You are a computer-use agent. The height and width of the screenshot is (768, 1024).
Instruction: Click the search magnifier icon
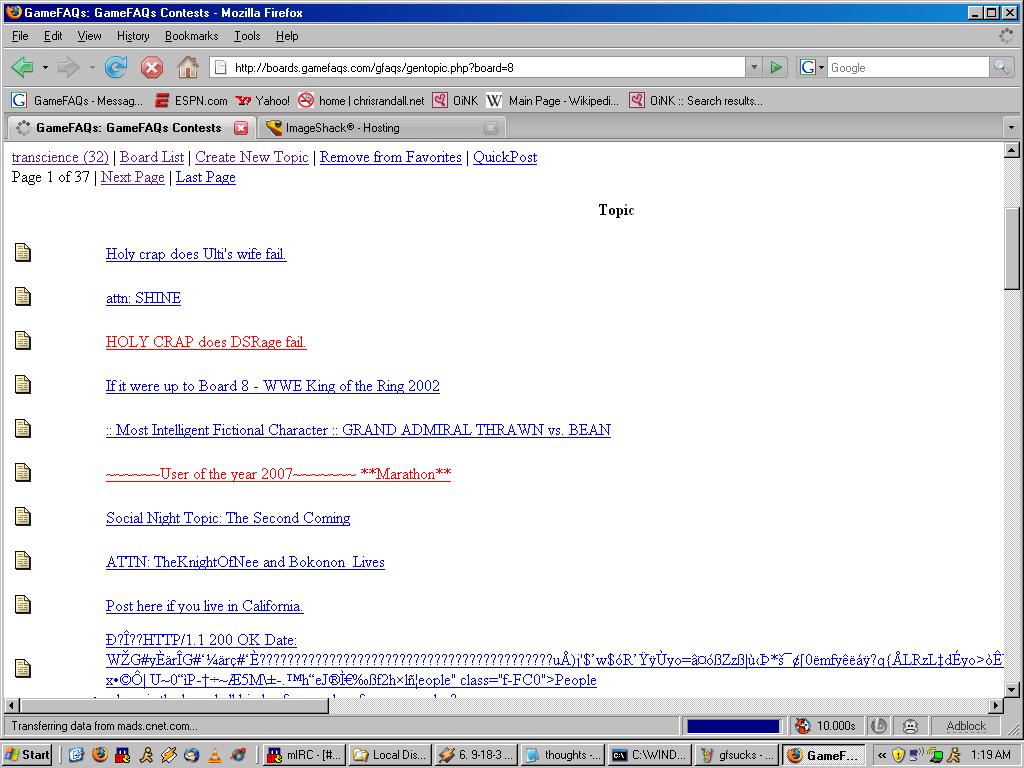tap(1000, 67)
